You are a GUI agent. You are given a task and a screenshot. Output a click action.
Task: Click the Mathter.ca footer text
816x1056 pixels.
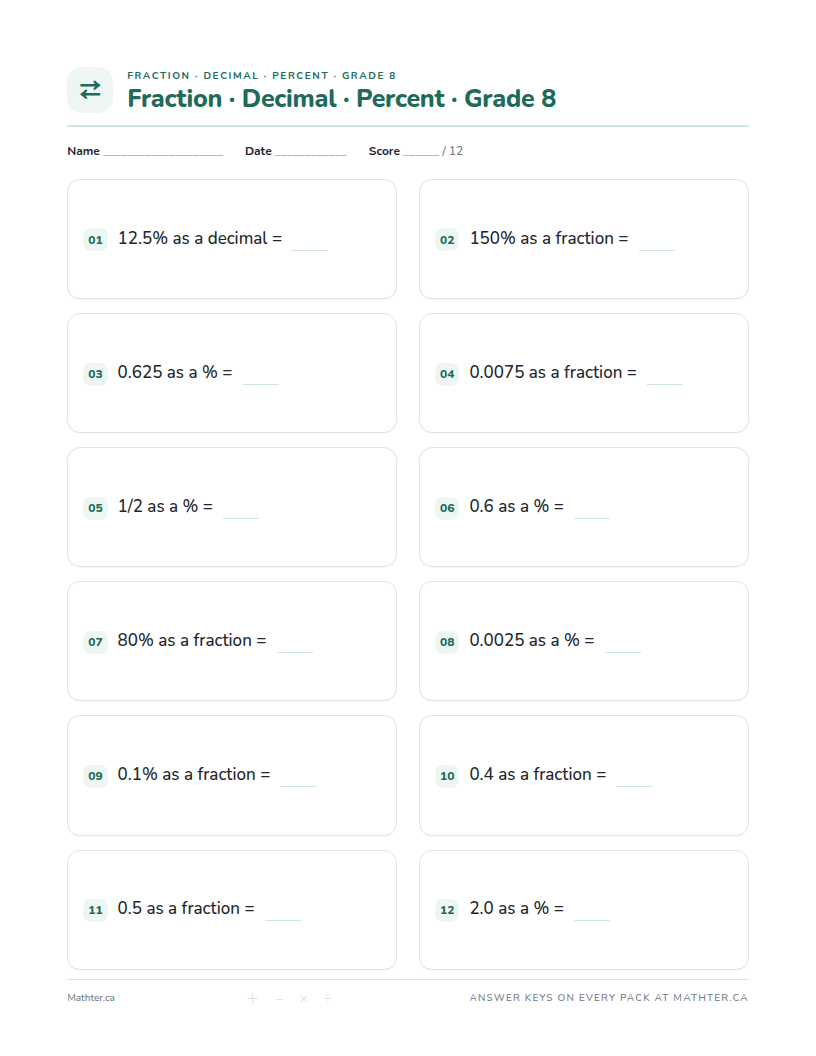(91, 998)
